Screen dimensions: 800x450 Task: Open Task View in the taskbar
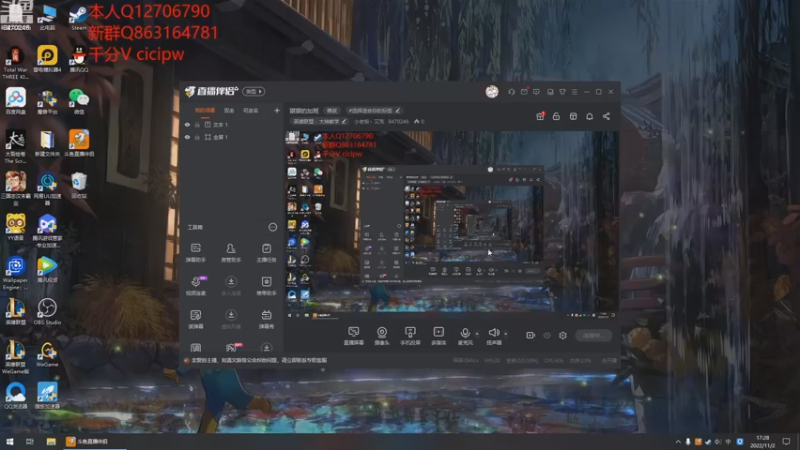coord(30,442)
